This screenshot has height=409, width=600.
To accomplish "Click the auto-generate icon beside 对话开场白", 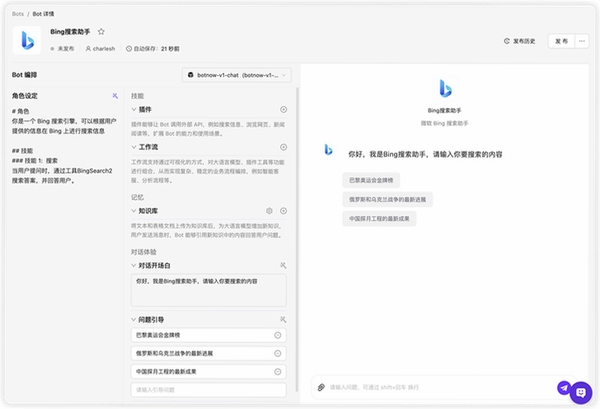I will 283,265.
